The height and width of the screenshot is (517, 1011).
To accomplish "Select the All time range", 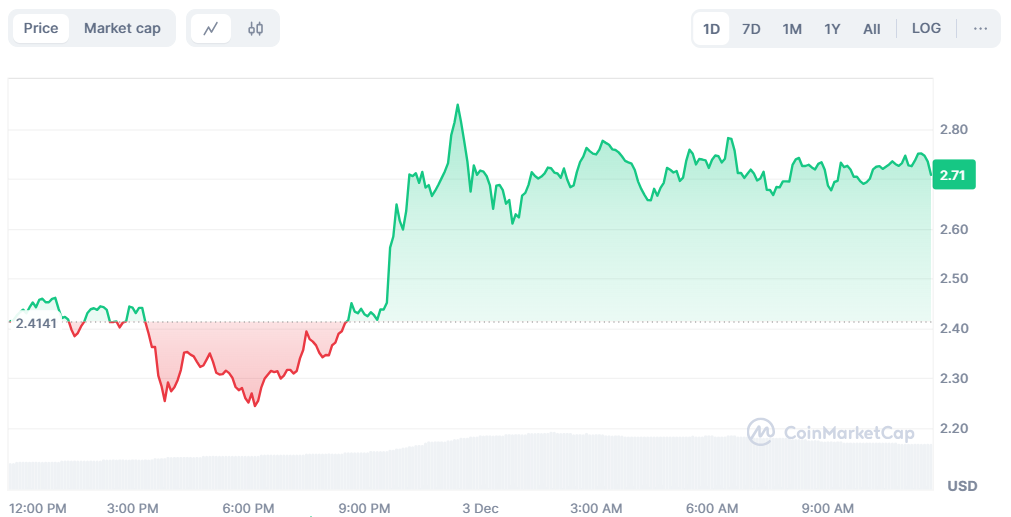I will pos(872,29).
